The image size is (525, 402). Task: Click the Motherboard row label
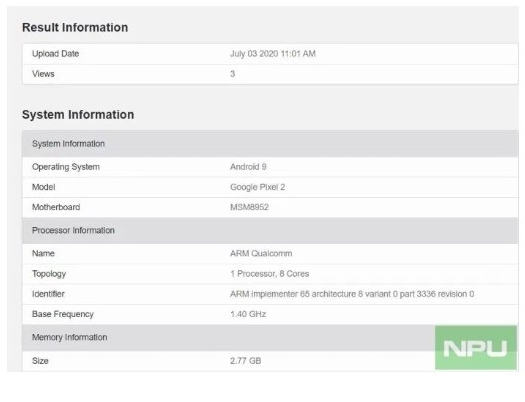point(56,207)
